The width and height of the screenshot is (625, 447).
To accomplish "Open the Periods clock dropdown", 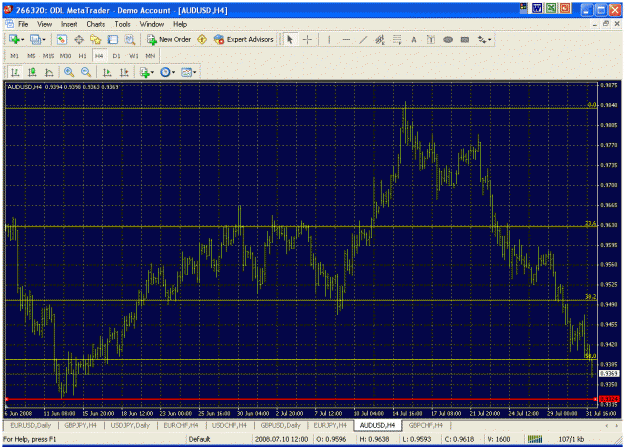I will 167,72.
